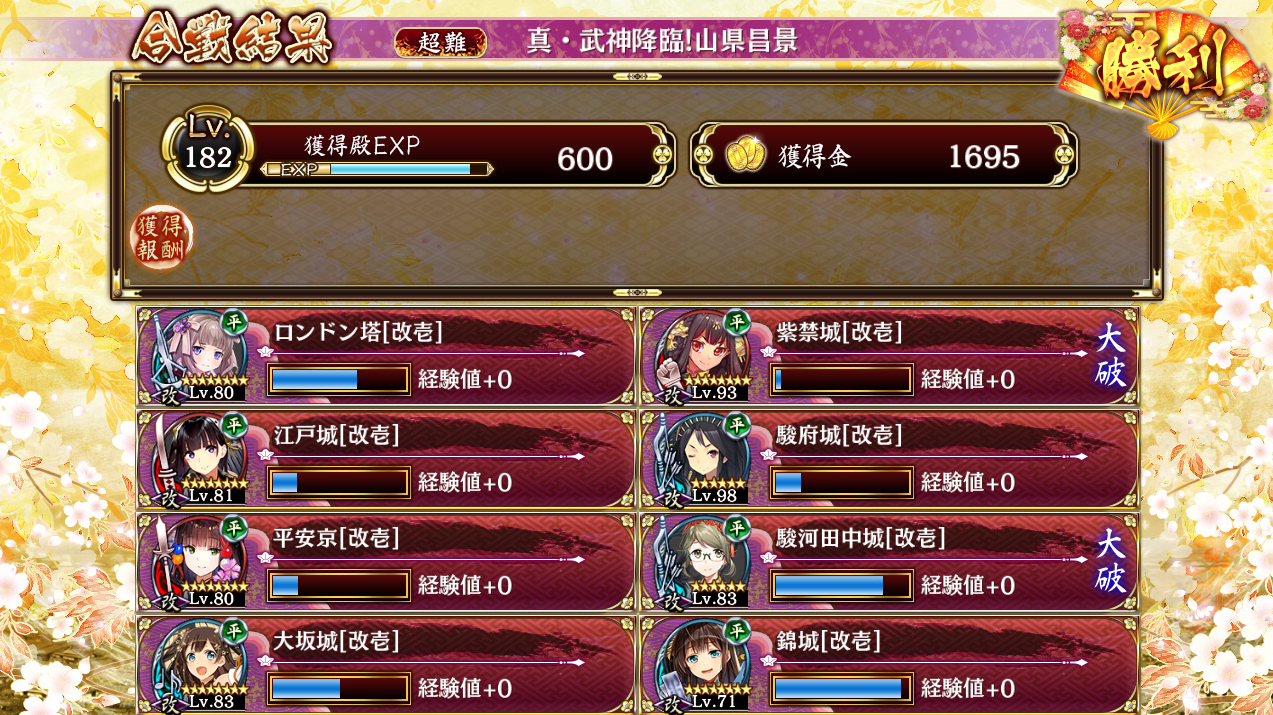Select 平安京[改壱] character portrait
Viewport: 1273px width, 715px height.
[197, 562]
